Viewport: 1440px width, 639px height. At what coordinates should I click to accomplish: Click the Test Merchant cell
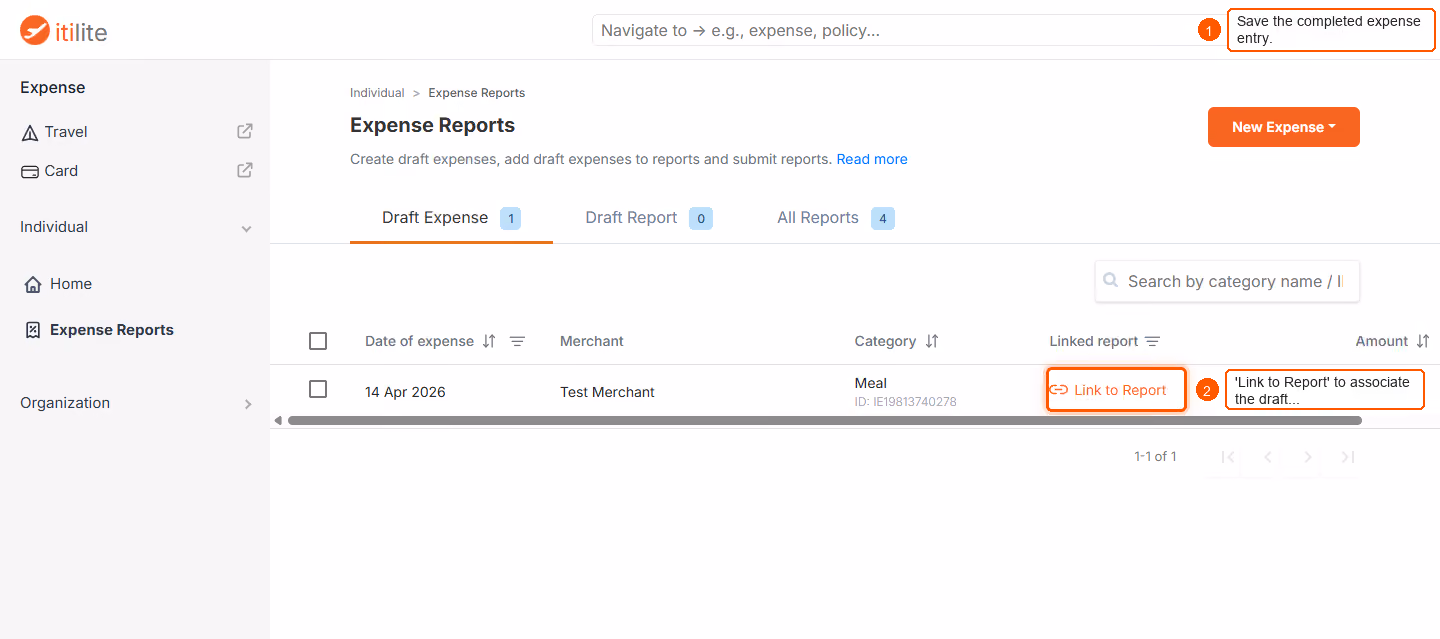point(607,392)
